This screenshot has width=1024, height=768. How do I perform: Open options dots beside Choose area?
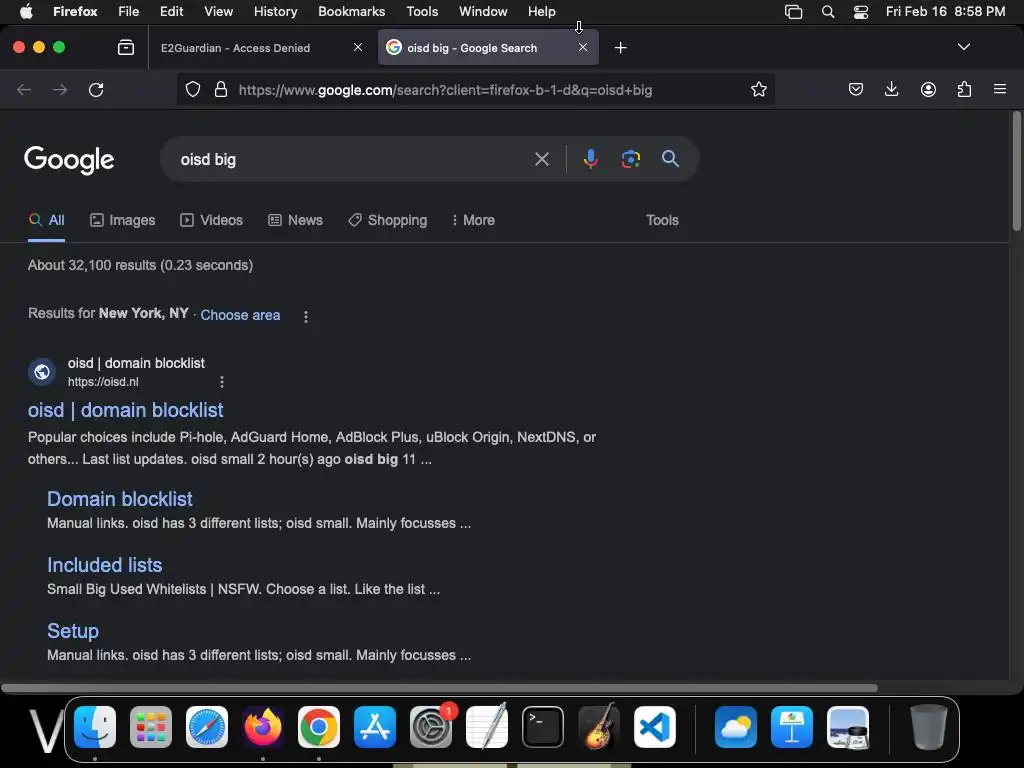[306, 317]
